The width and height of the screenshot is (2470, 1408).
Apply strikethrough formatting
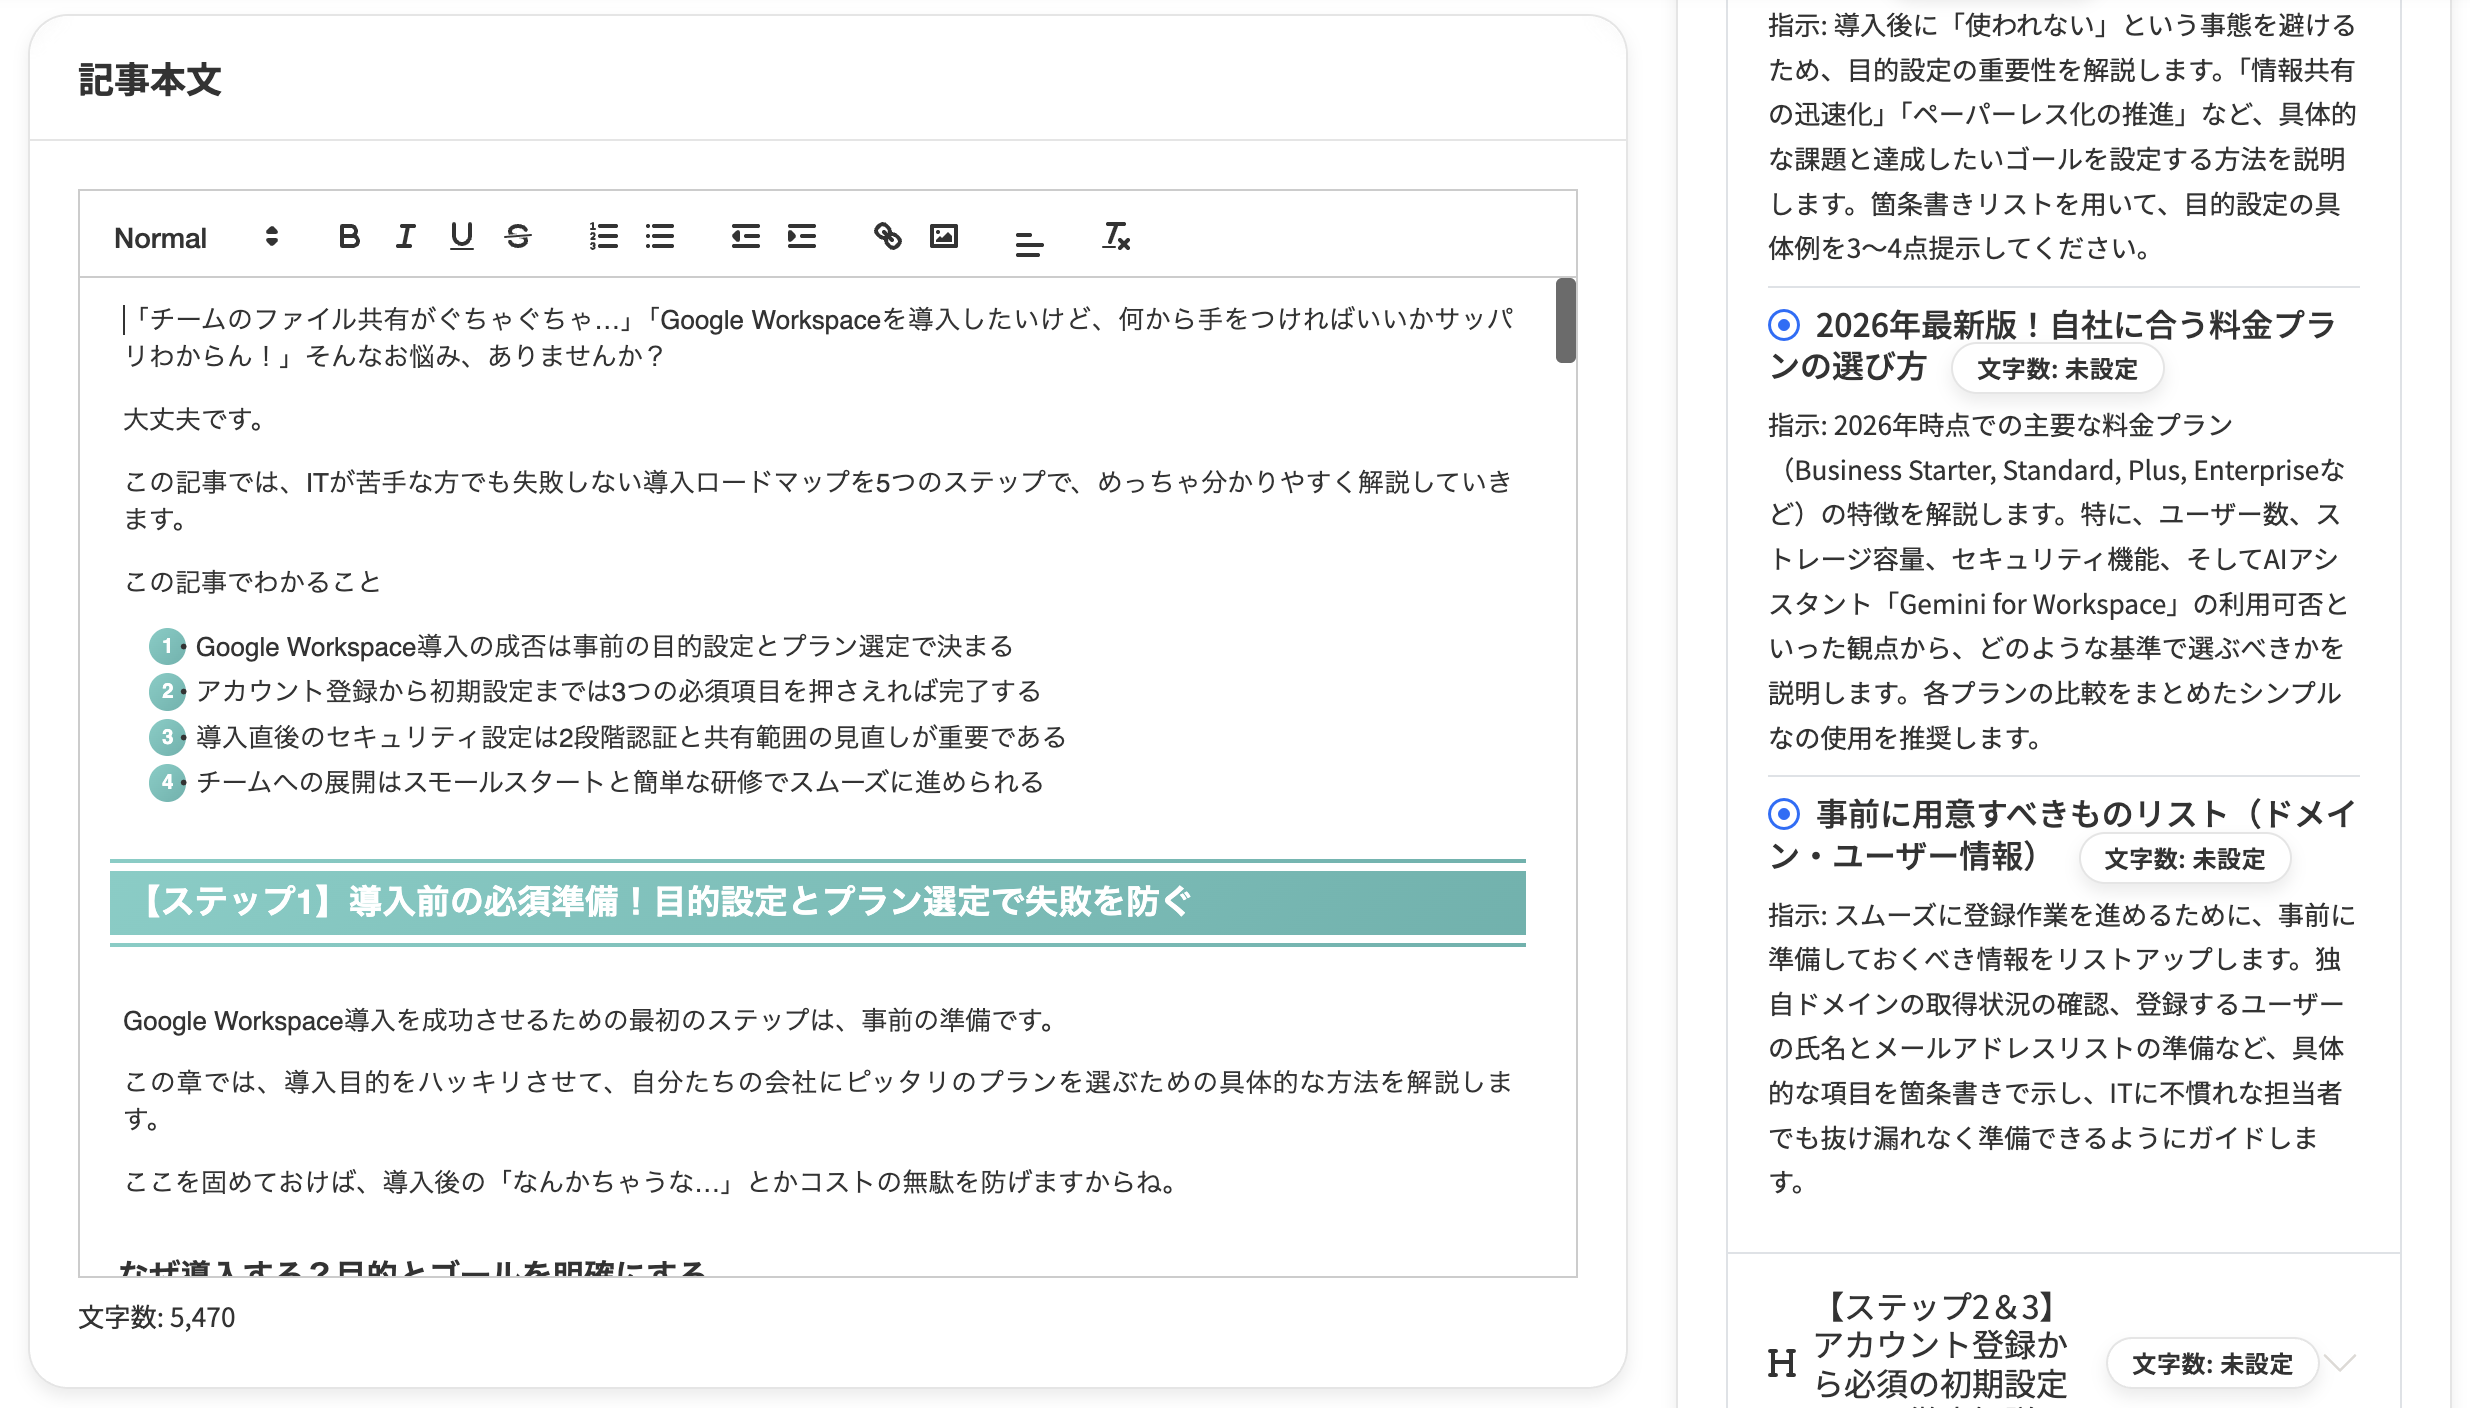pyautogui.click(x=518, y=237)
